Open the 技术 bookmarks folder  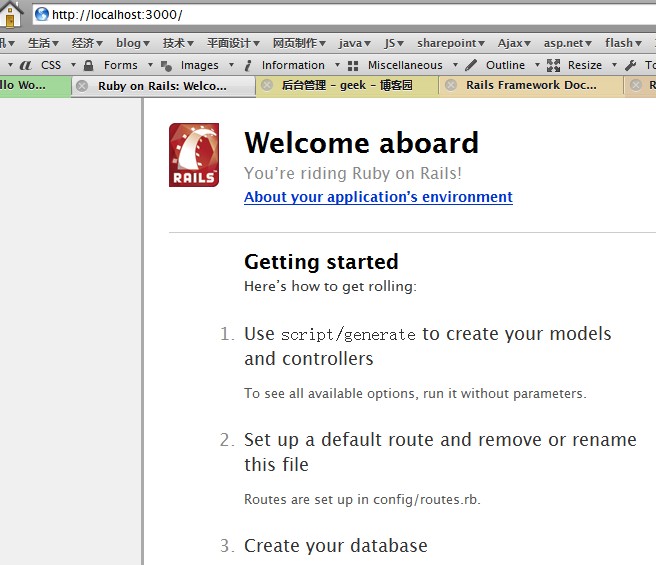pos(178,43)
